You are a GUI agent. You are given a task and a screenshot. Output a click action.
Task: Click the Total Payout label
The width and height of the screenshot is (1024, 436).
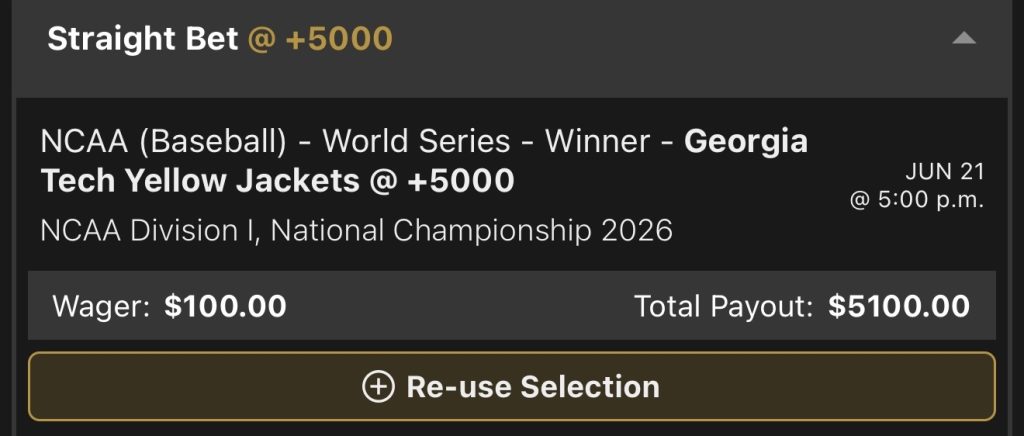(724, 306)
